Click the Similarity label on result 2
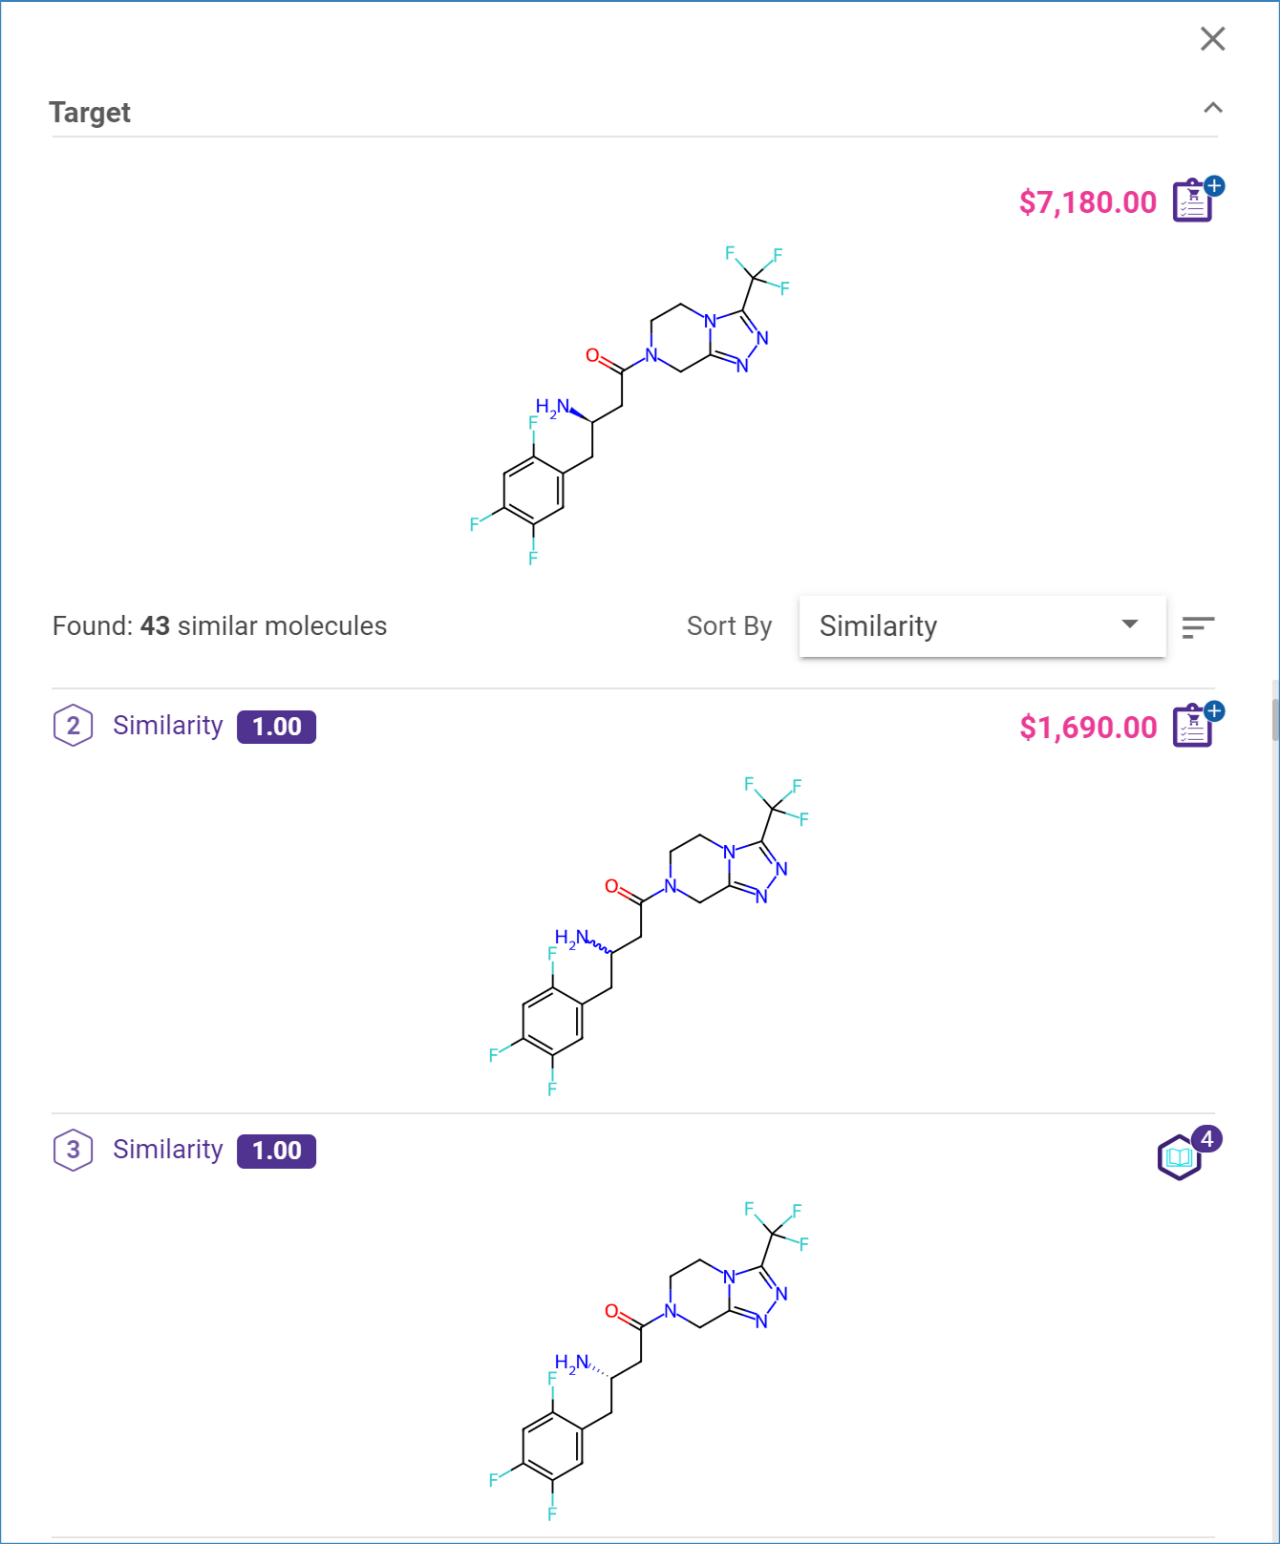 click(167, 726)
